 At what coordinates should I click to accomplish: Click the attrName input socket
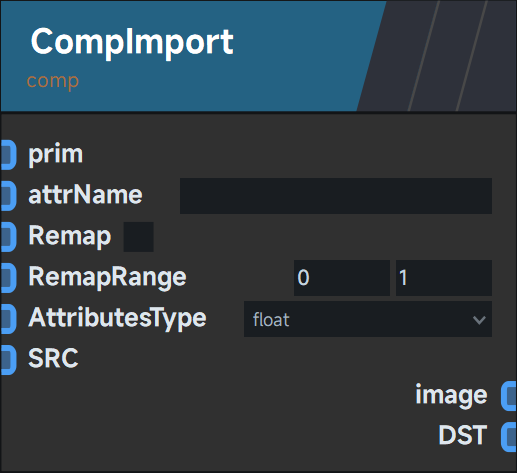[x=8, y=196]
